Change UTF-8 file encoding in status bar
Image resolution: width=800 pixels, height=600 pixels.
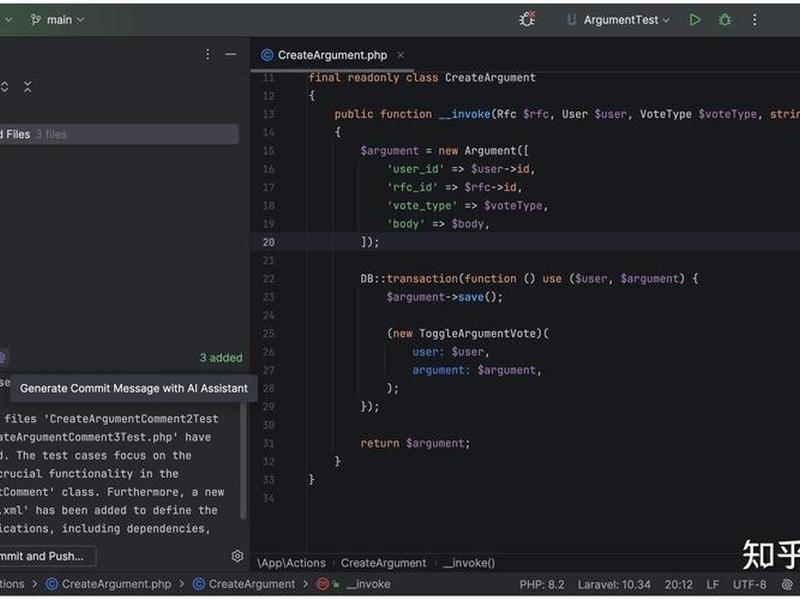pyautogui.click(x=749, y=585)
